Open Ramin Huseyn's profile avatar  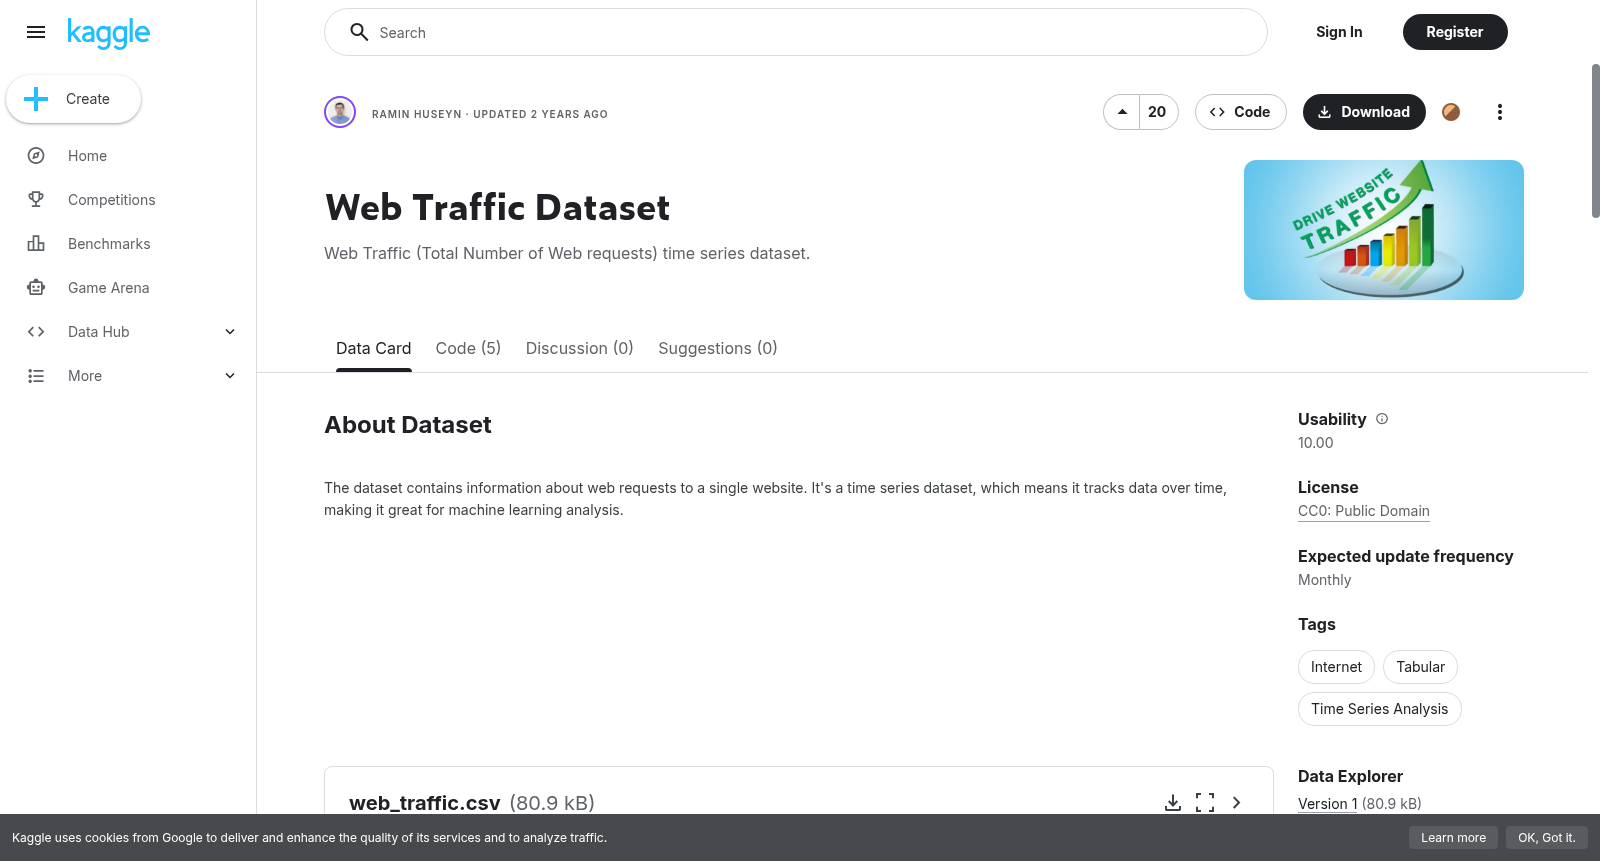click(340, 112)
